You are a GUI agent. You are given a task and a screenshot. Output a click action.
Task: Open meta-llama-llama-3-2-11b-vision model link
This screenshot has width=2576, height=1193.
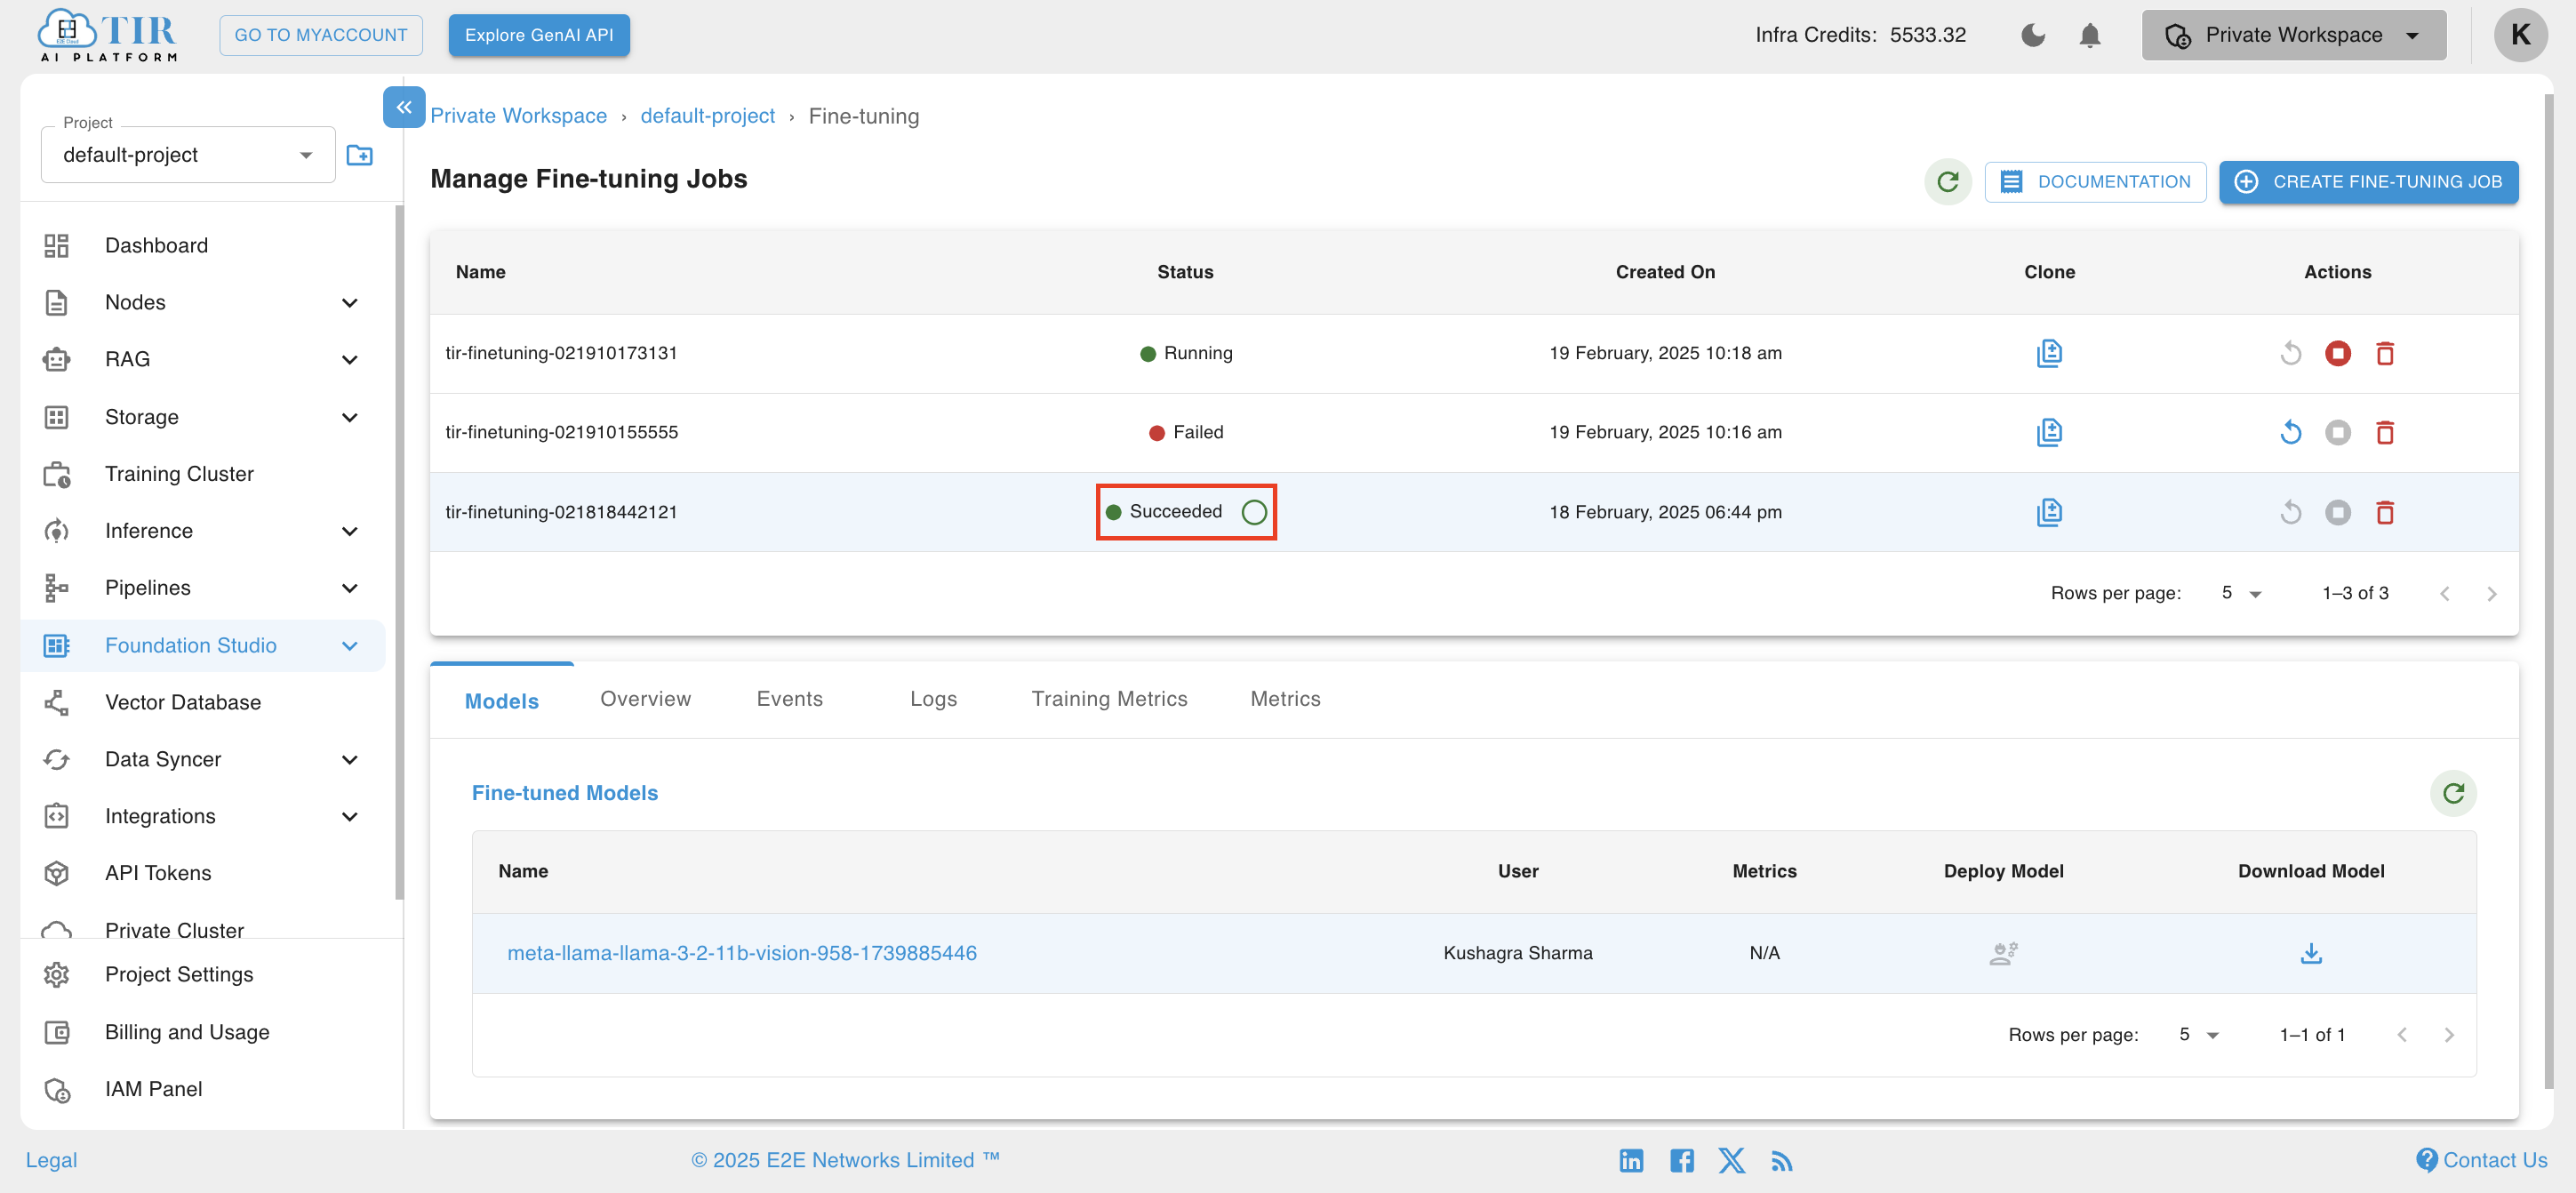[742, 953]
